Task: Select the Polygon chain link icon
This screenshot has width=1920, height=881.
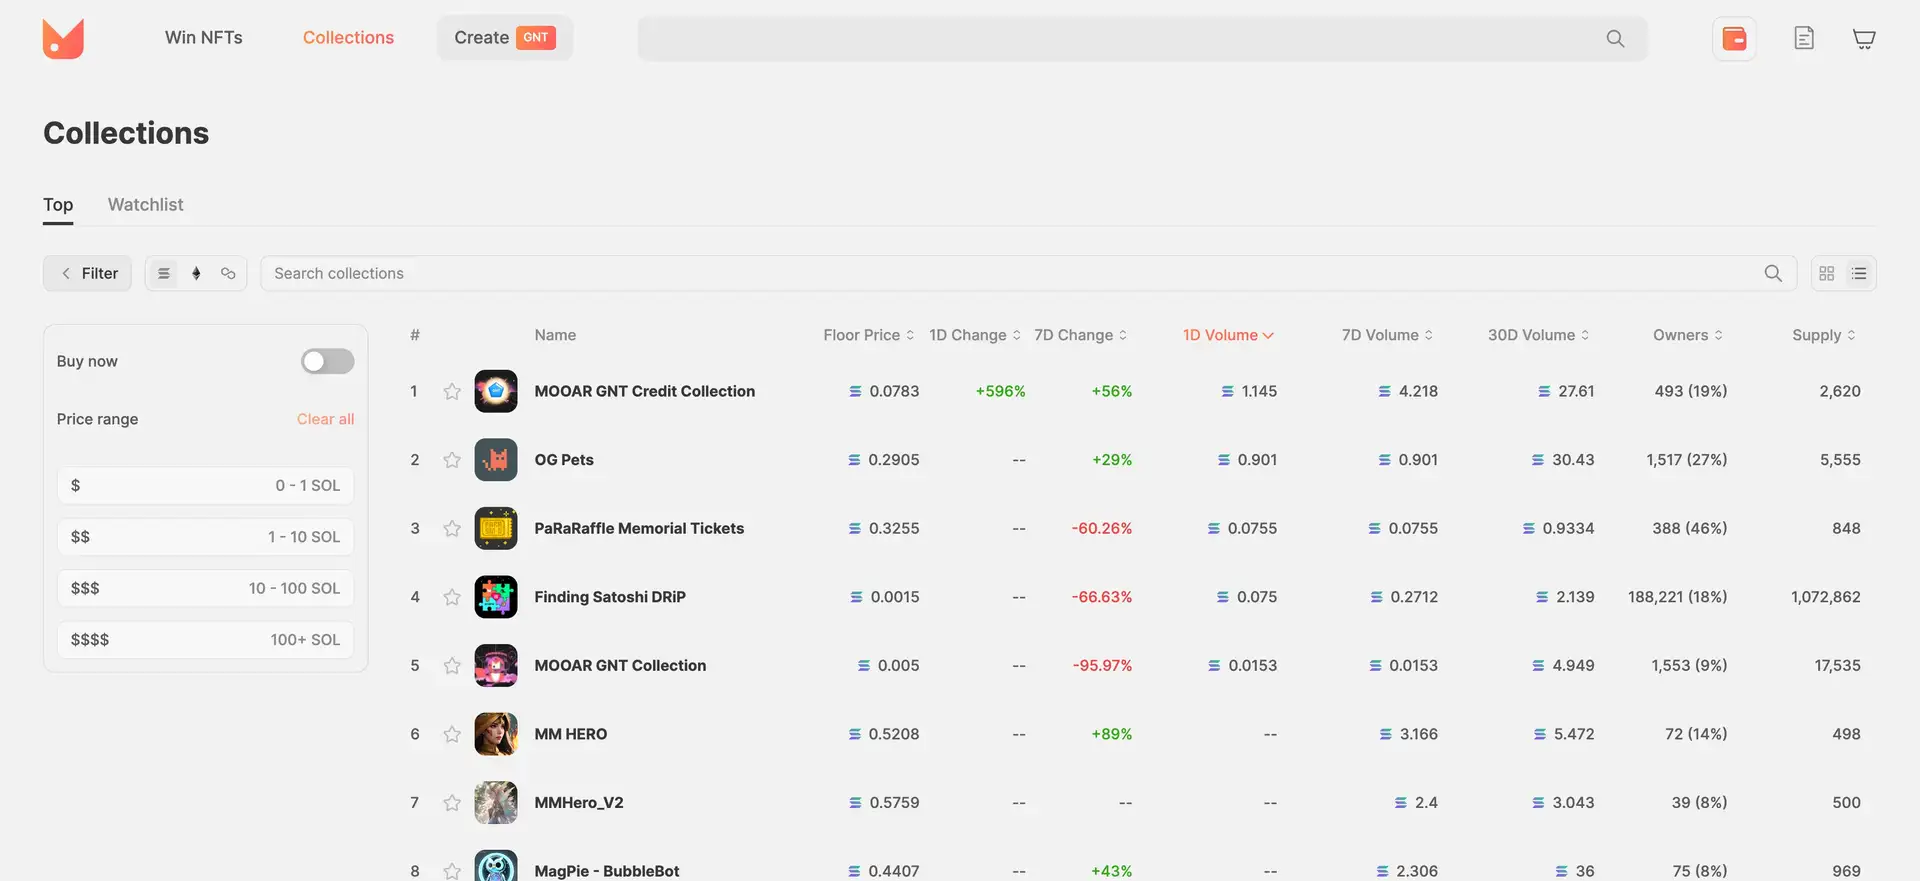Action: [x=228, y=273]
